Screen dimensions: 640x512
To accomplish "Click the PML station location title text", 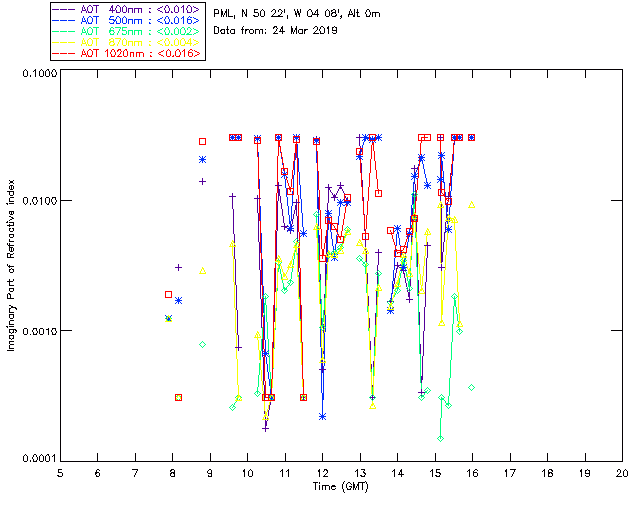I will 292,13.
